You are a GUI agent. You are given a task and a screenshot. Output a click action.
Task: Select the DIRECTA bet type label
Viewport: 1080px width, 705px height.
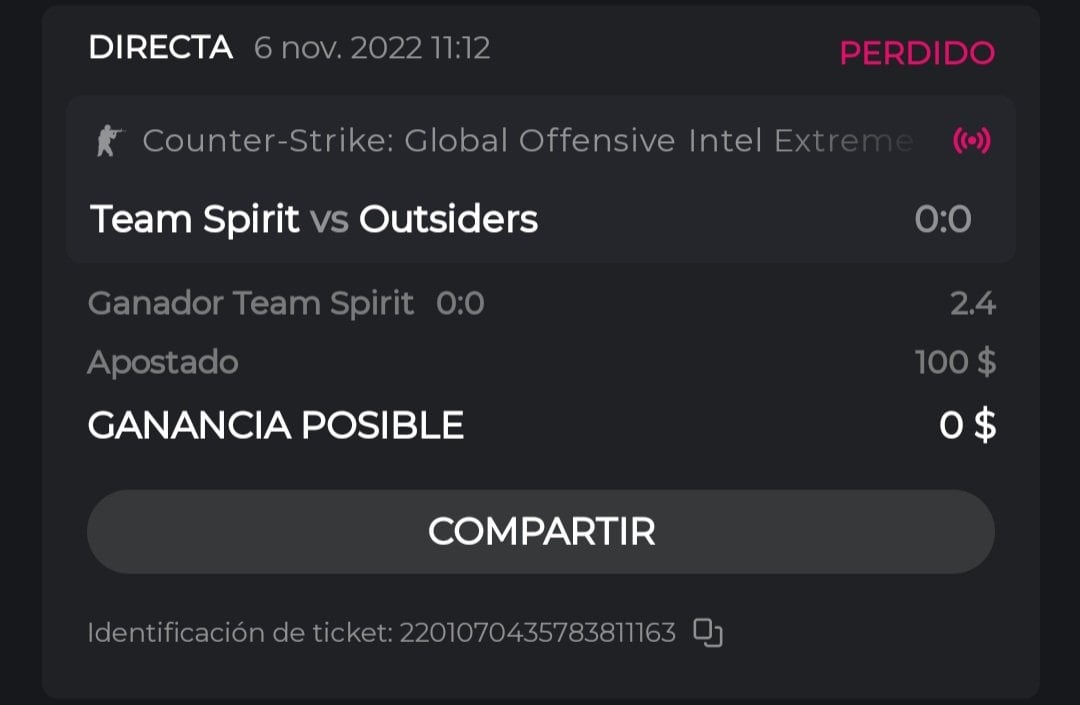pyautogui.click(x=160, y=47)
